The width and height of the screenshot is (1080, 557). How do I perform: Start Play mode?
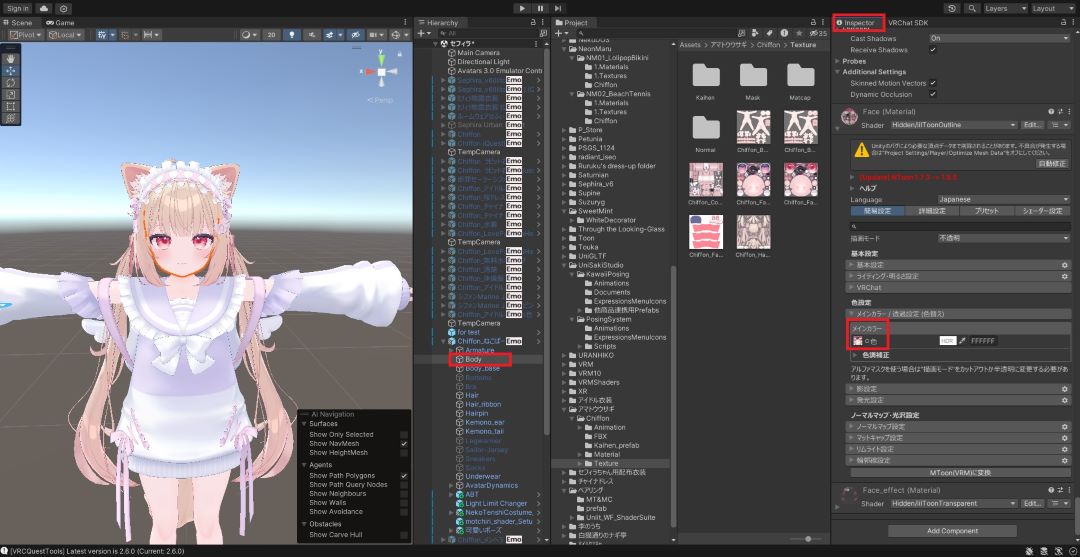pyautogui.click(x=522, y=8)
